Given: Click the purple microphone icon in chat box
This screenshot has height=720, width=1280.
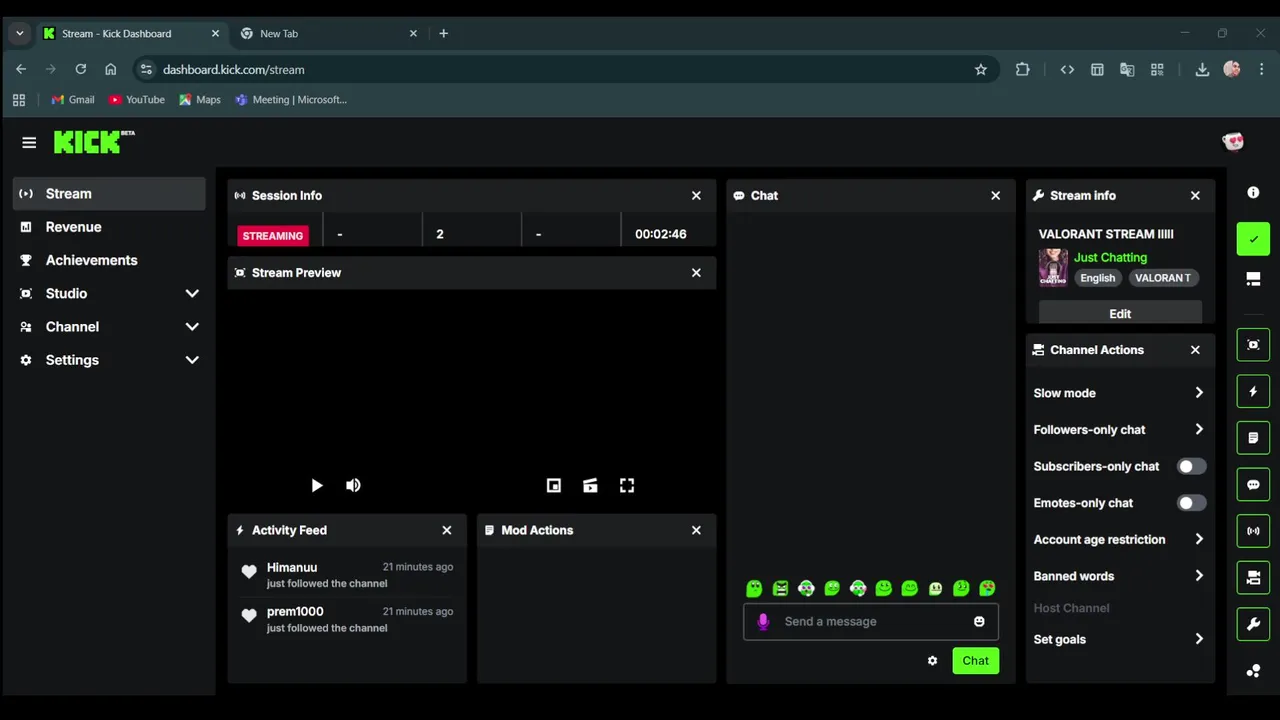Looking at the screenshot, I should coord(763,621).
